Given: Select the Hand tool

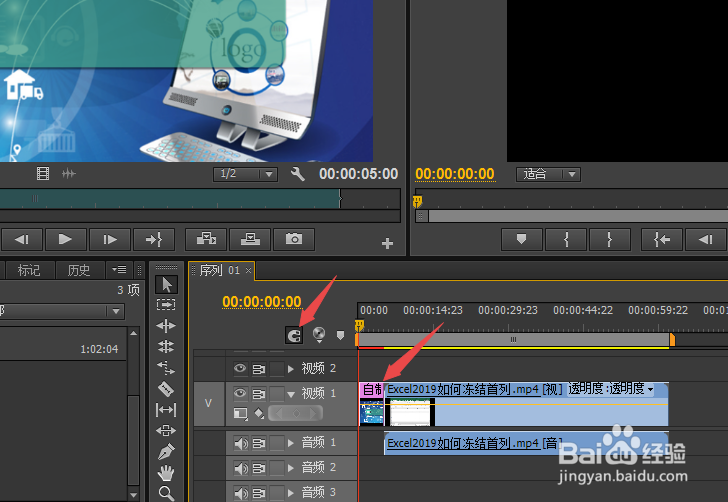Looking at the screenshot, I should tap(166, 473).
